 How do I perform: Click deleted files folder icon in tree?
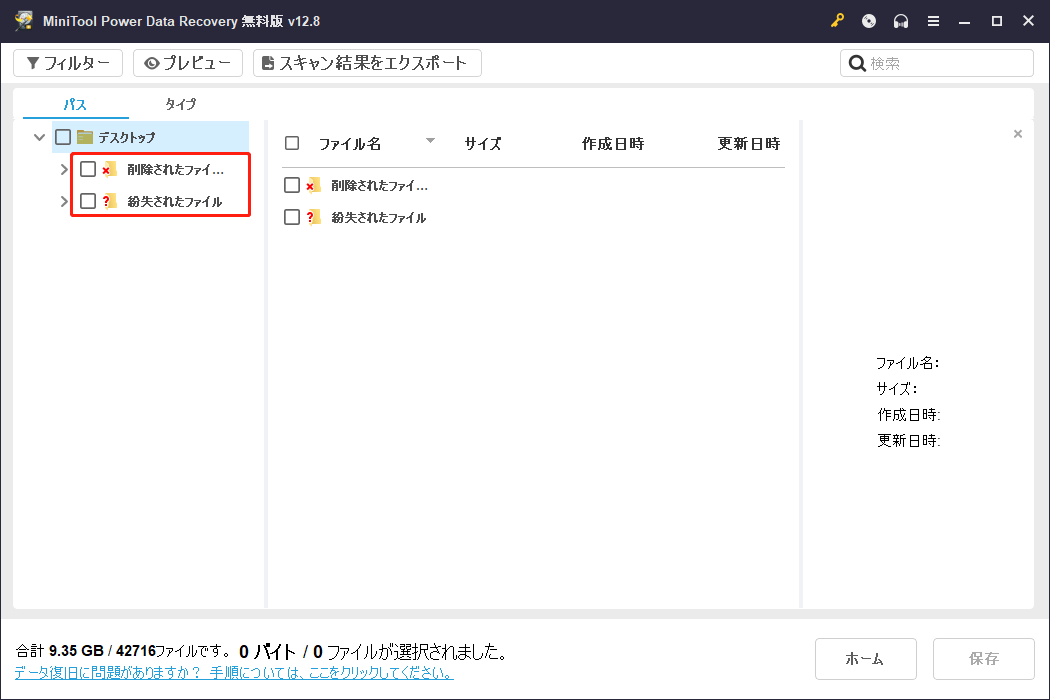pos(110,169)
